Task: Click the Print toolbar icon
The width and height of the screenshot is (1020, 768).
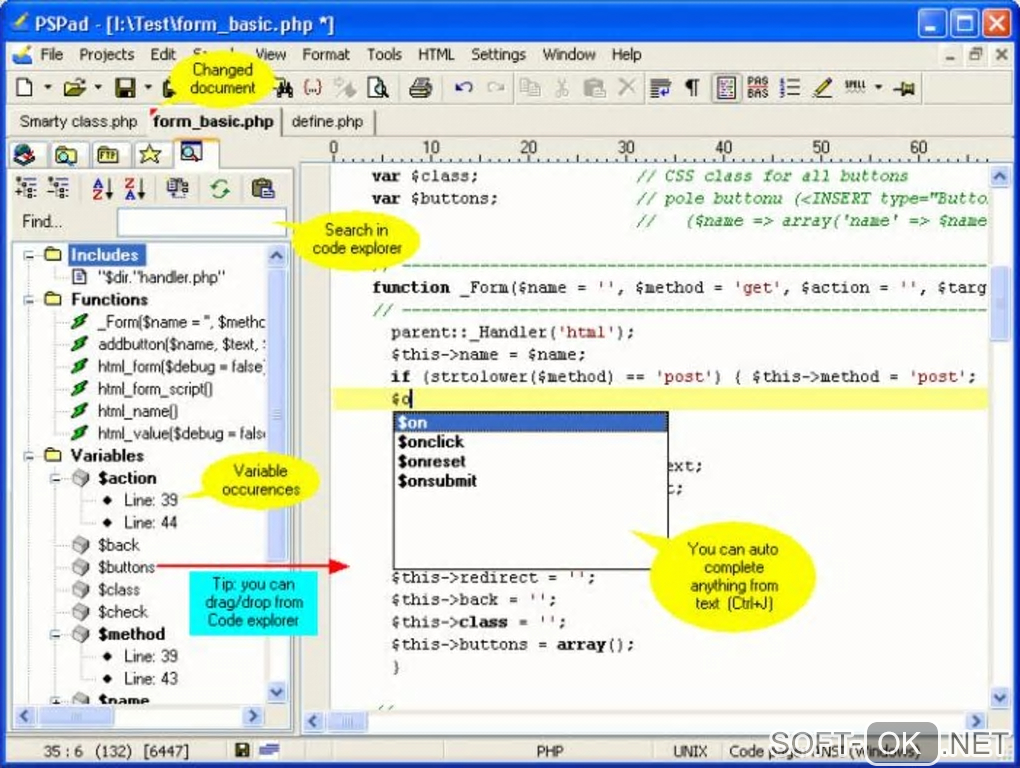Action: [420, 87]
